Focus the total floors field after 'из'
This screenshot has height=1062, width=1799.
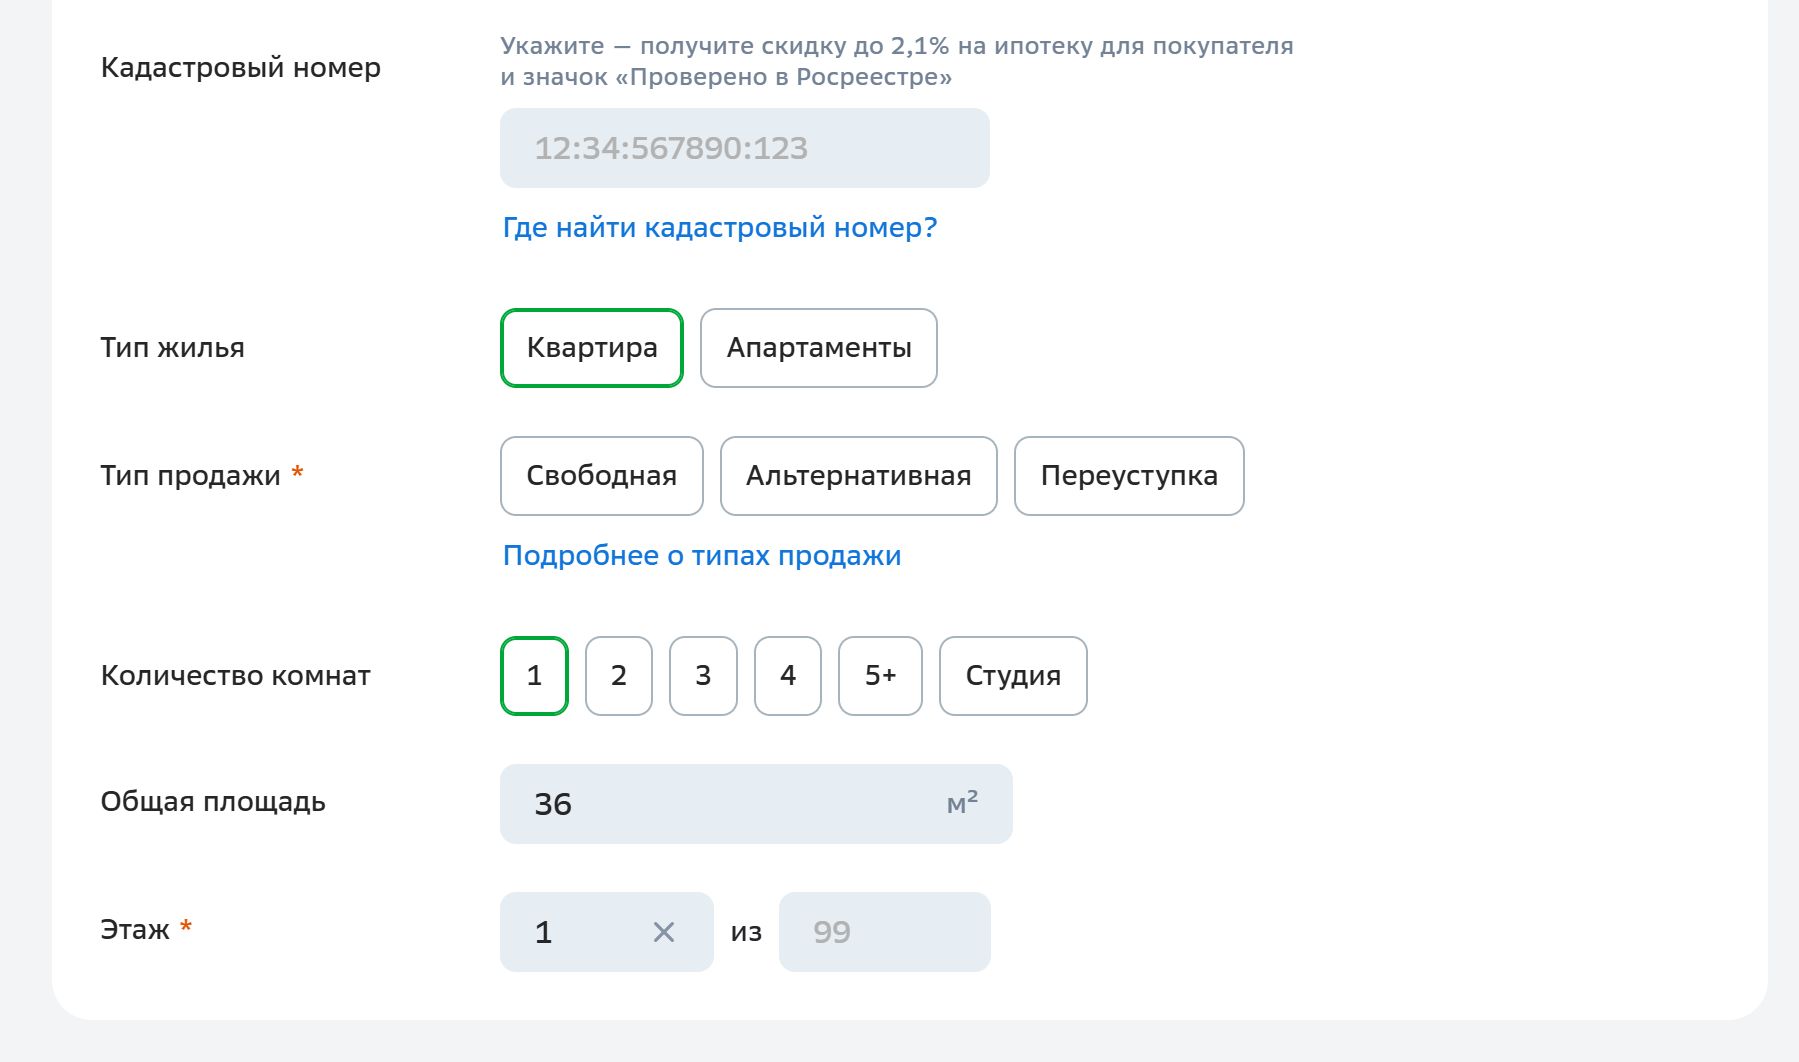pyautogui.click(x=884, y=932)
